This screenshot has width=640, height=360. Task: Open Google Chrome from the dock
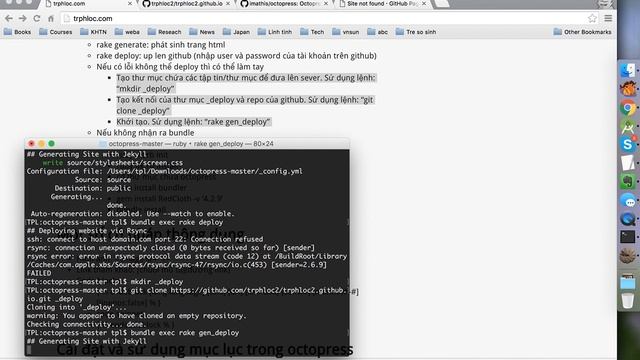(x=628, y=107)
